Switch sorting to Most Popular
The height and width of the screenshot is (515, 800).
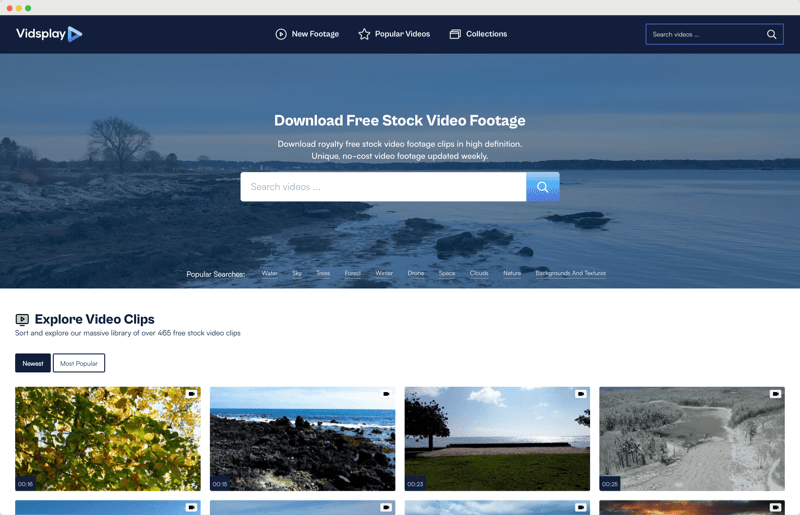pos(79,363)
